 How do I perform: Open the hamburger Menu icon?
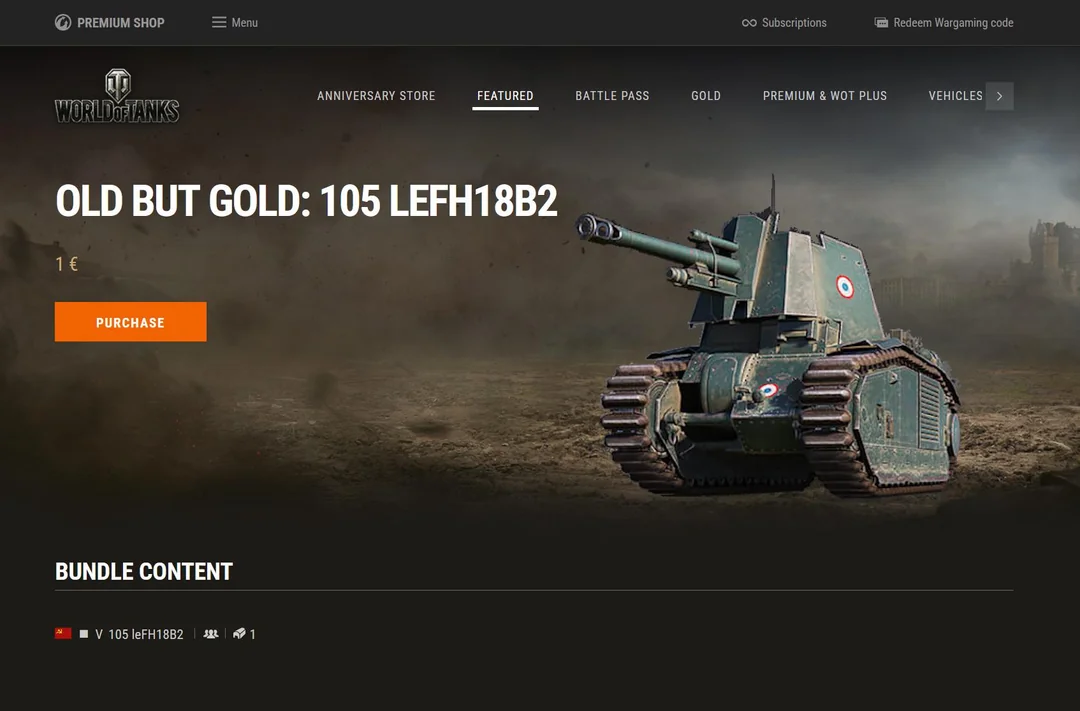click(x=219, y=23)
